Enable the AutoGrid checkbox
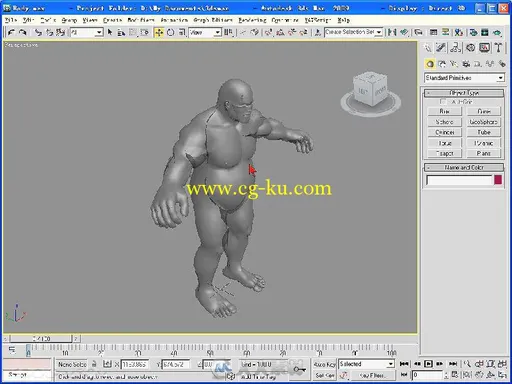Image resolution: width=512 pixels, height=384 pixels. click(x=443, y=101)
